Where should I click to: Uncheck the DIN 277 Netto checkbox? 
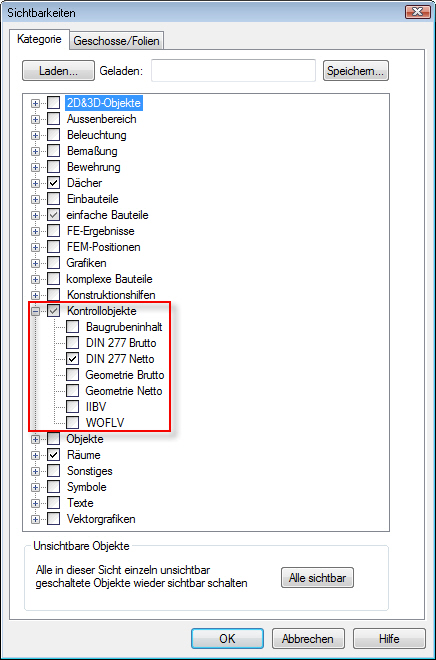[x=72, y=359]
